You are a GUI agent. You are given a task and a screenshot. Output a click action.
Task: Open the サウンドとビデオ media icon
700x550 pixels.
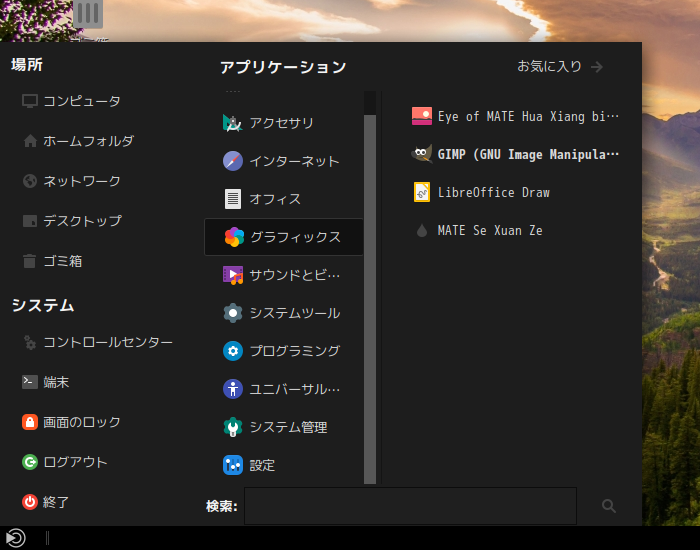[233, 275]
